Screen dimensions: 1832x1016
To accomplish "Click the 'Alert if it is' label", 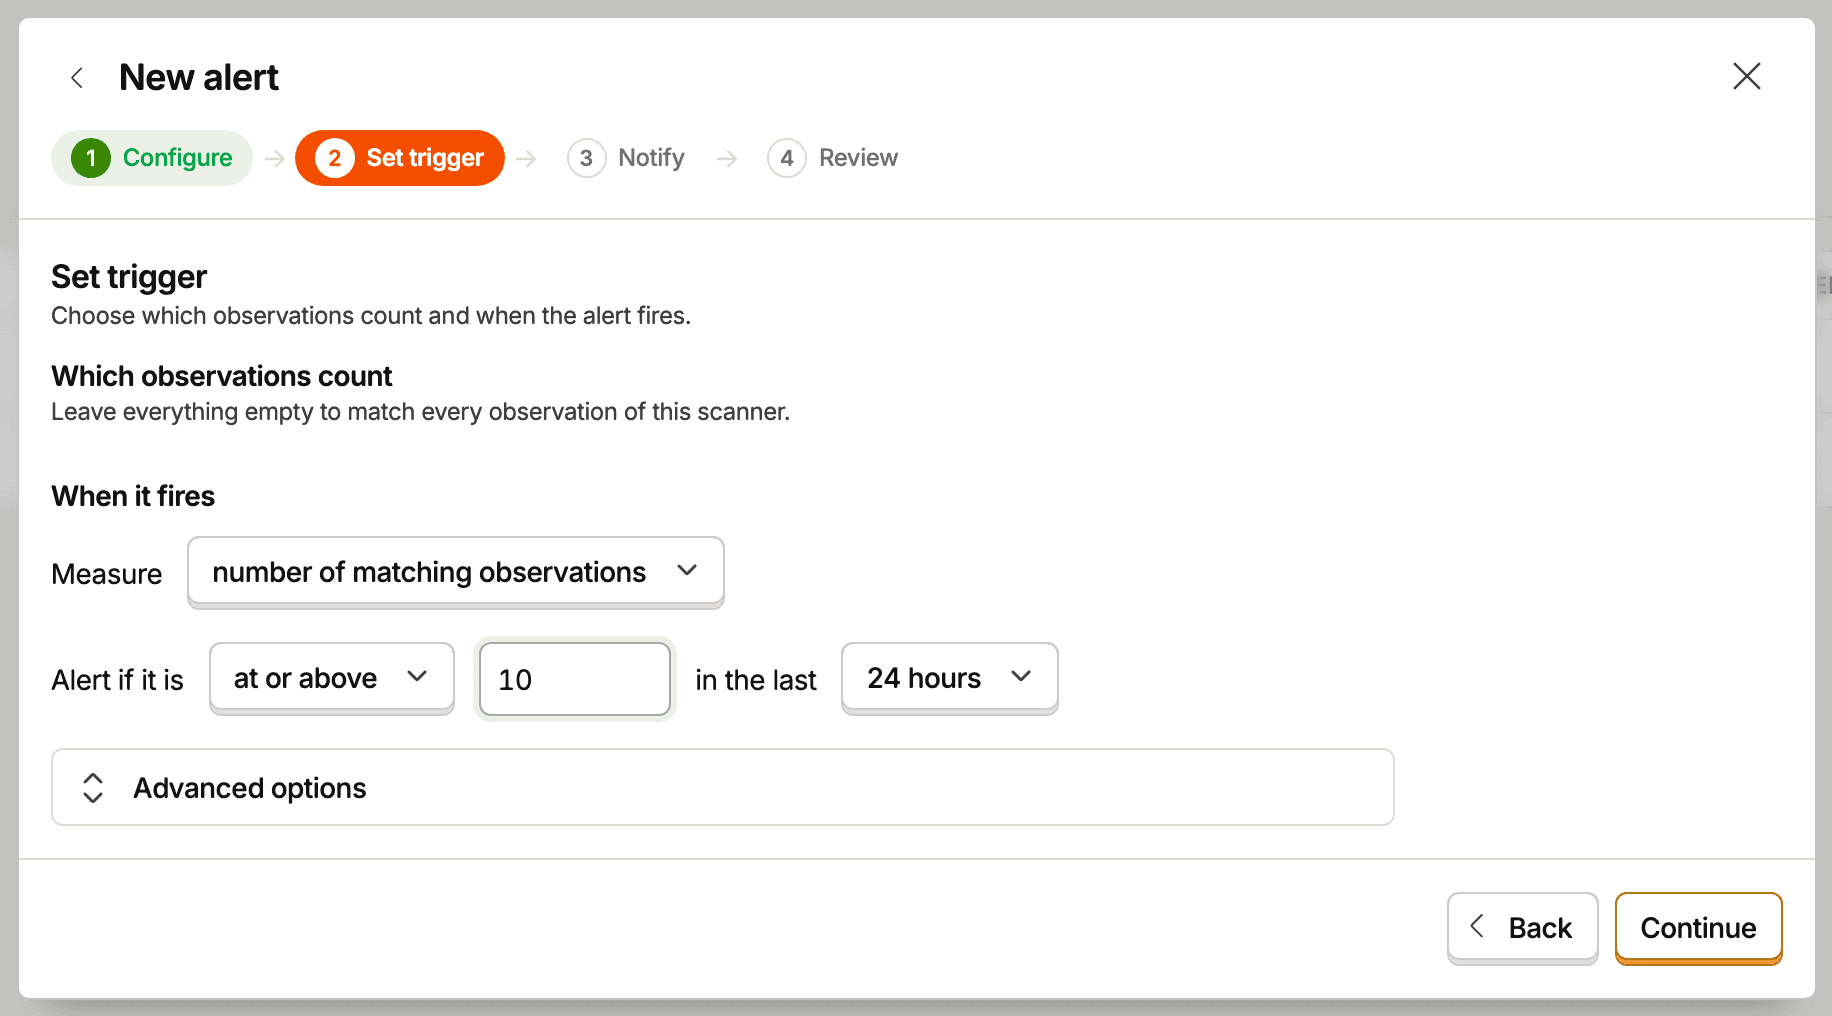I will pos(118,680).
